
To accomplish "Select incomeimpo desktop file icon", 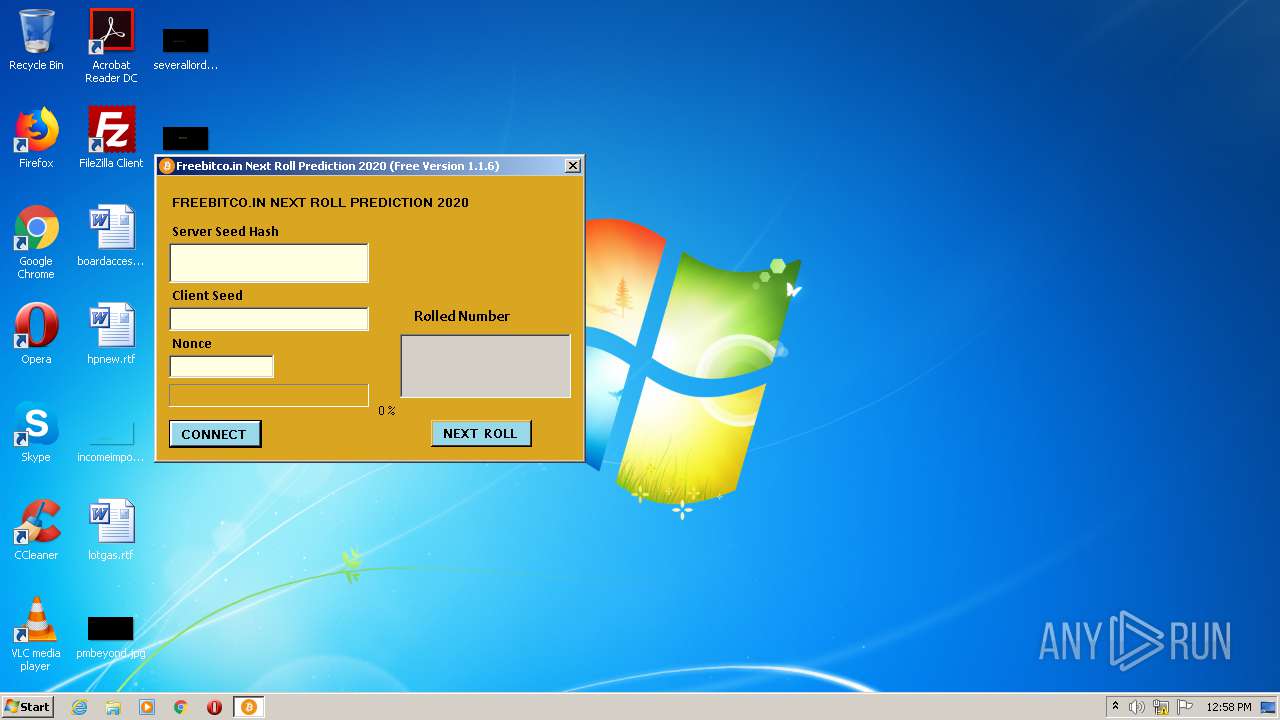I will [x=111, y=440].
